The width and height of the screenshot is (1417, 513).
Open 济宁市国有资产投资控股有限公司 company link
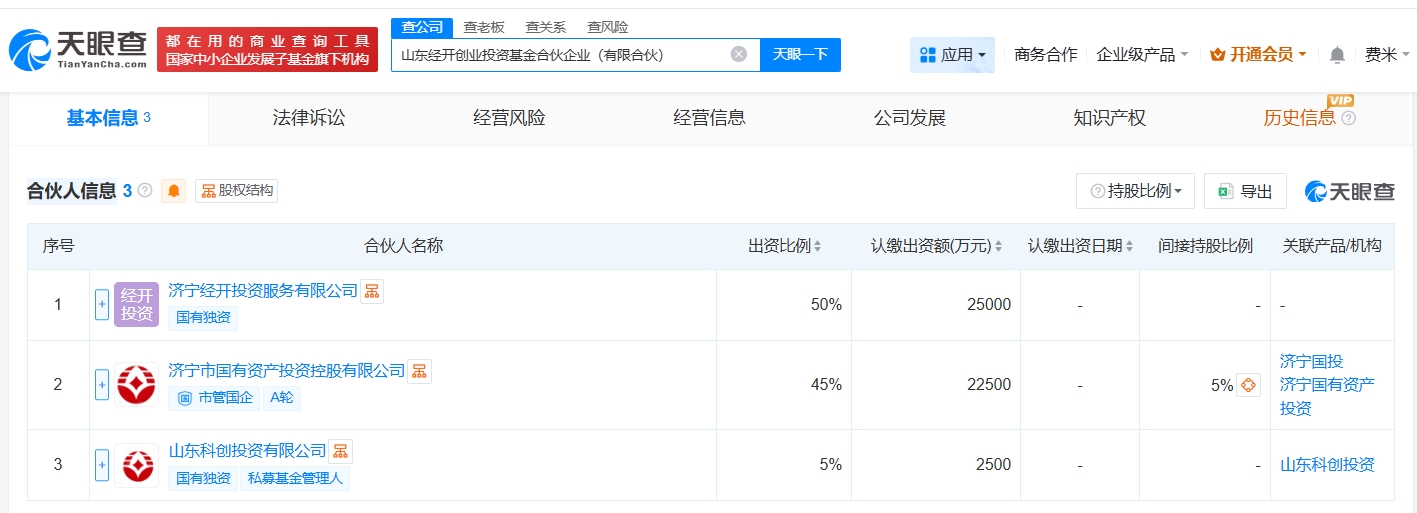pyautogui.click(x=287, y=371)
